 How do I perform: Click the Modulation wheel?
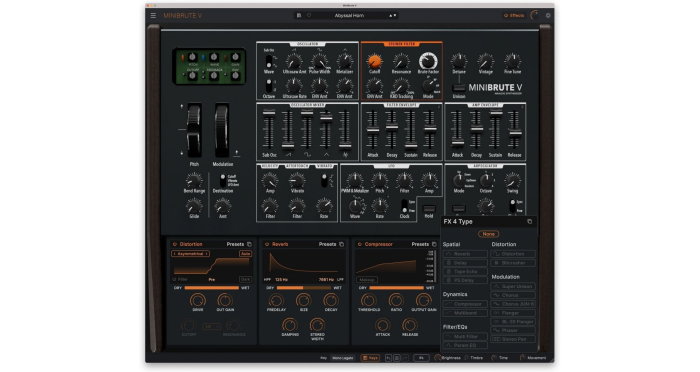[222, 131]
